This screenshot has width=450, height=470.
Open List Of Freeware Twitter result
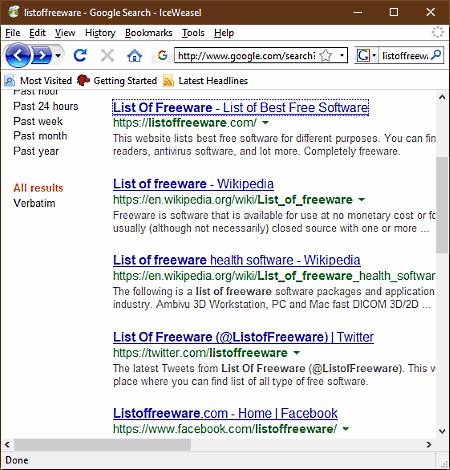(243, 337)
